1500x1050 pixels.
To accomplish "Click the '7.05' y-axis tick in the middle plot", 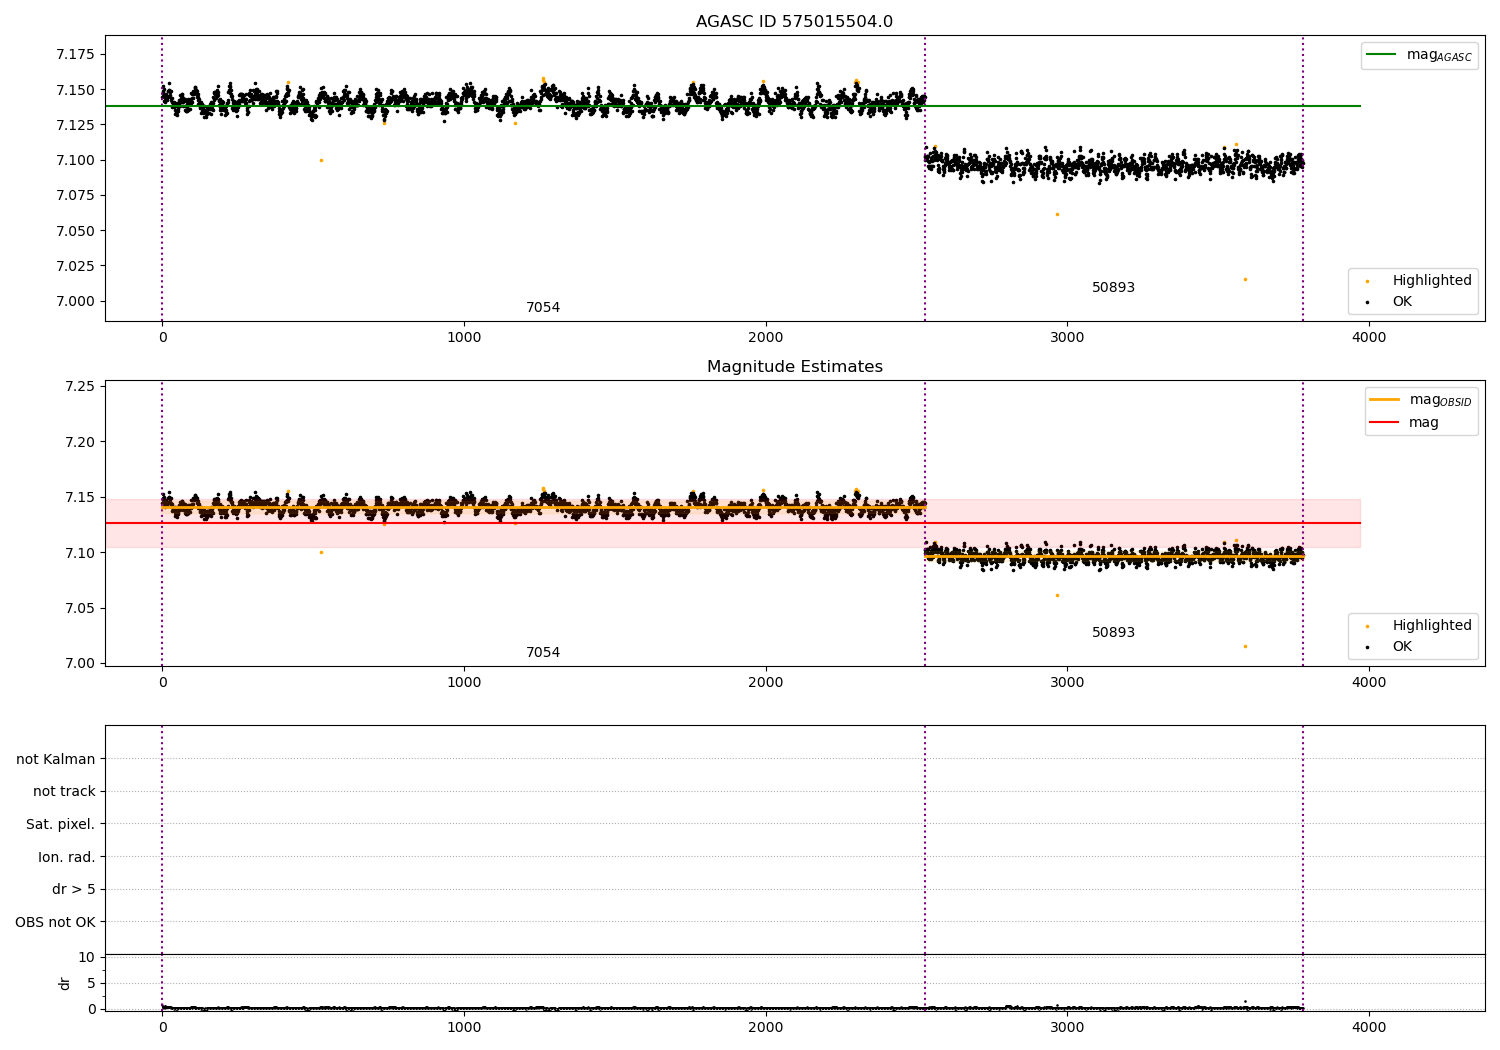I will pyautogui.click(x=79, y=608).
